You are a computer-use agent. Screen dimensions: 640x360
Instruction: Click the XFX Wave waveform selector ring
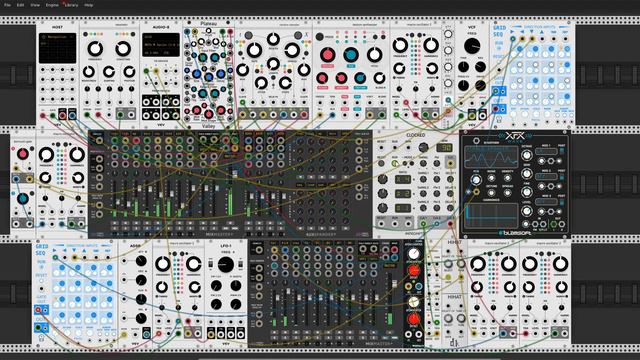(x=476, y=141)
